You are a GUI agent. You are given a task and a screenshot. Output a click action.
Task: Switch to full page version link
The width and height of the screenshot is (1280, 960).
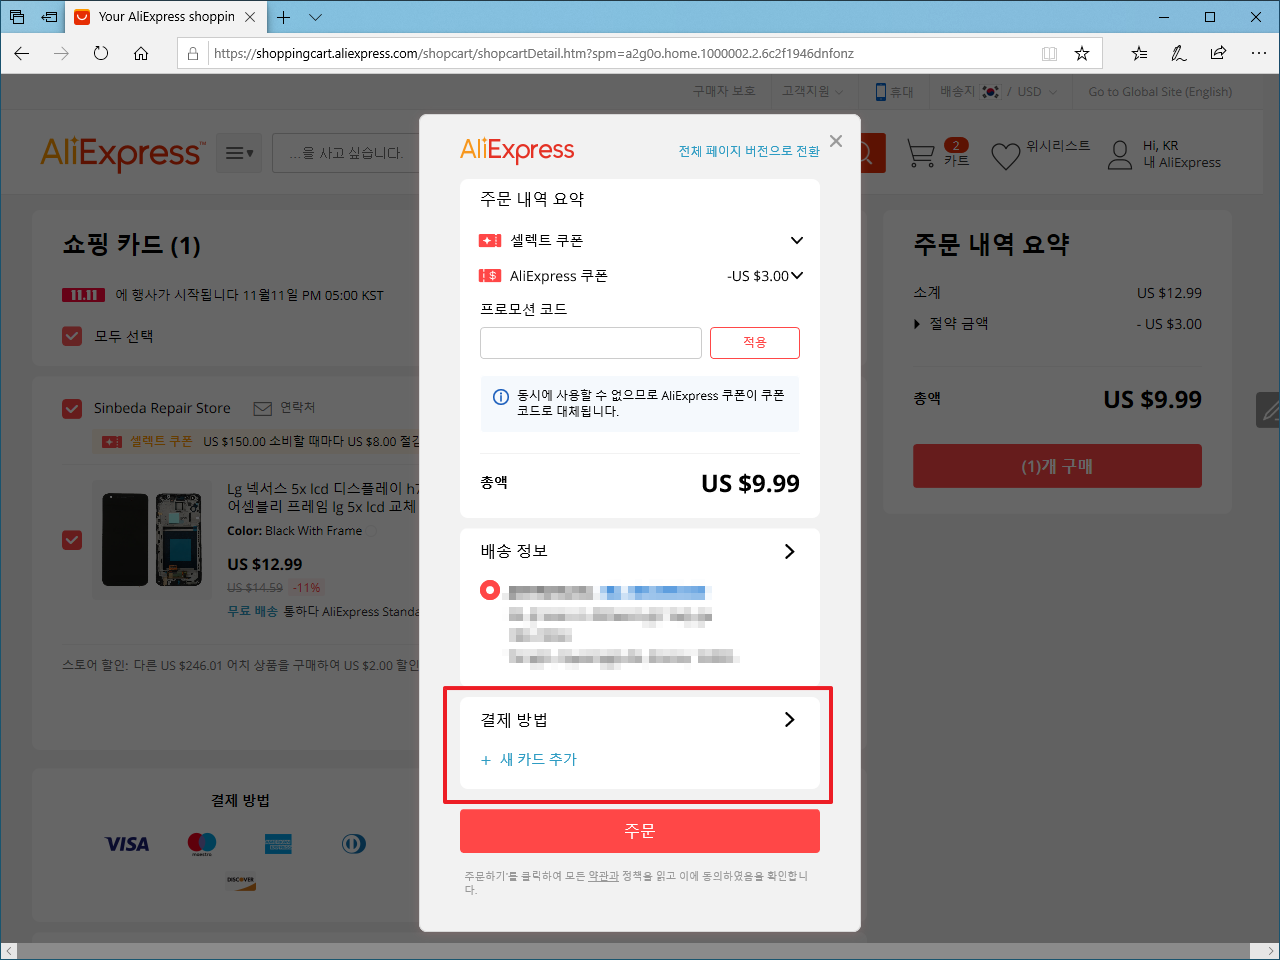[749, 151]
